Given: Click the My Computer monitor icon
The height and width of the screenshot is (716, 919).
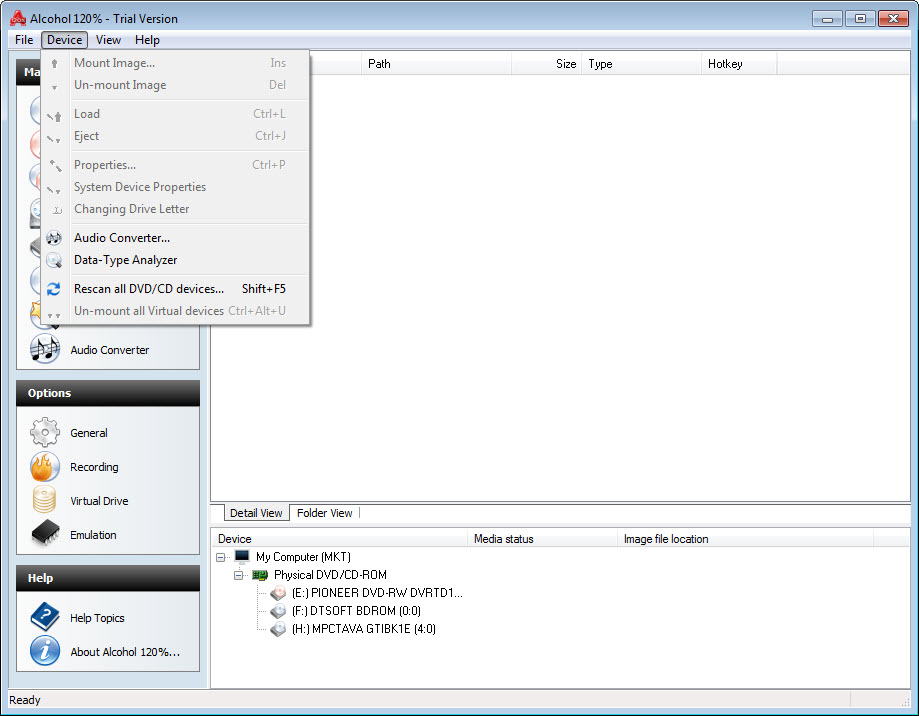Looking at the screenshot, I should (242, 556).
